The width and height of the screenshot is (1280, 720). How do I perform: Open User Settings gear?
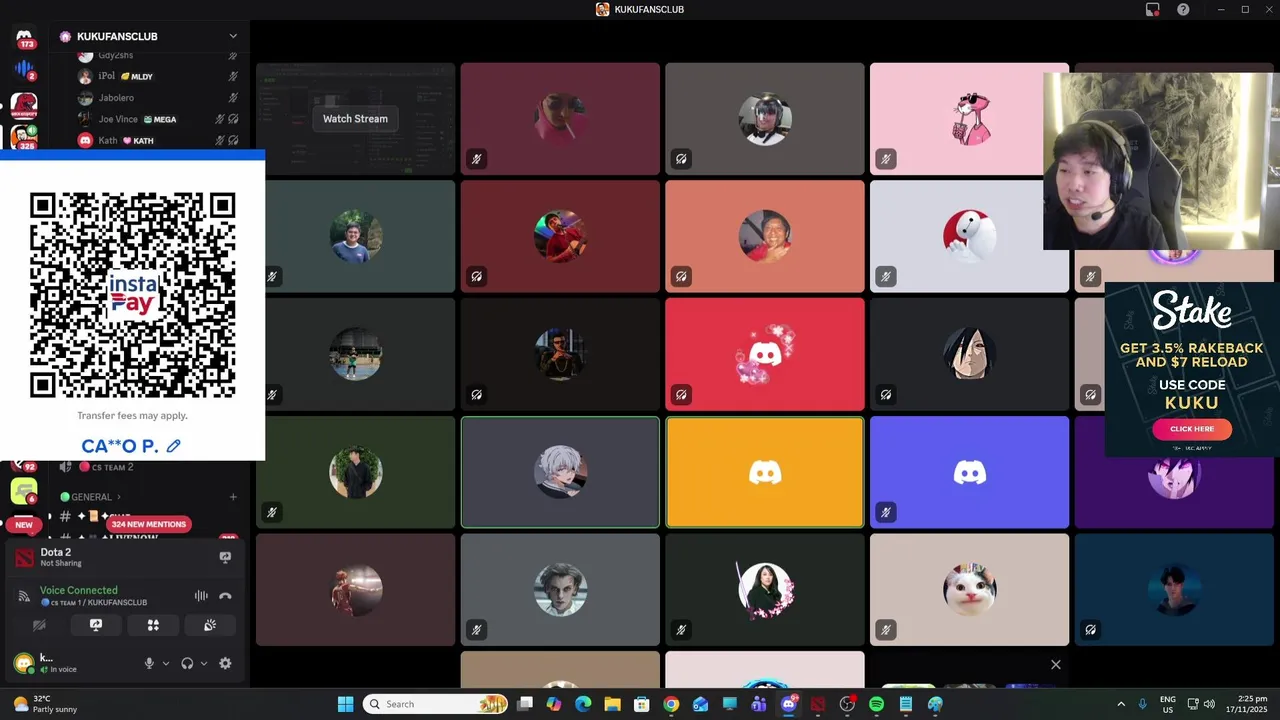click(x=225, y=663)
